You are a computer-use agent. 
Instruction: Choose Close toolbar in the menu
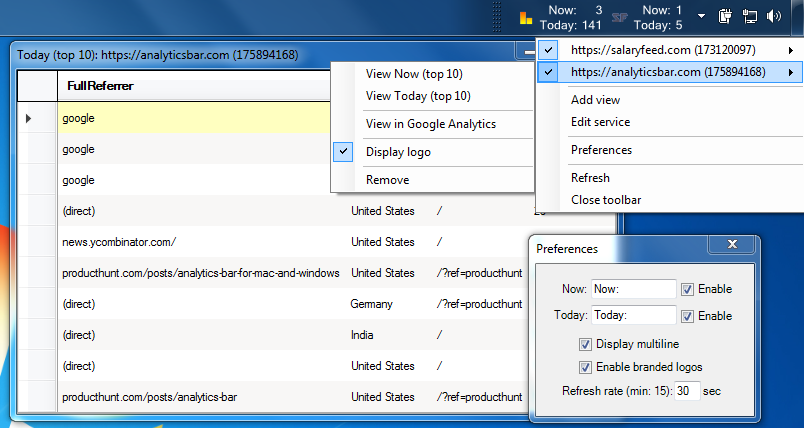pos(606,200)
